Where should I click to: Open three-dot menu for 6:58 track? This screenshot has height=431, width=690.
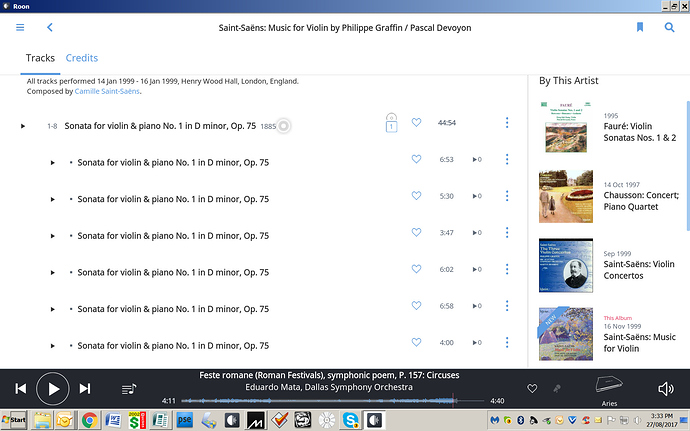(x=507, y=306)
